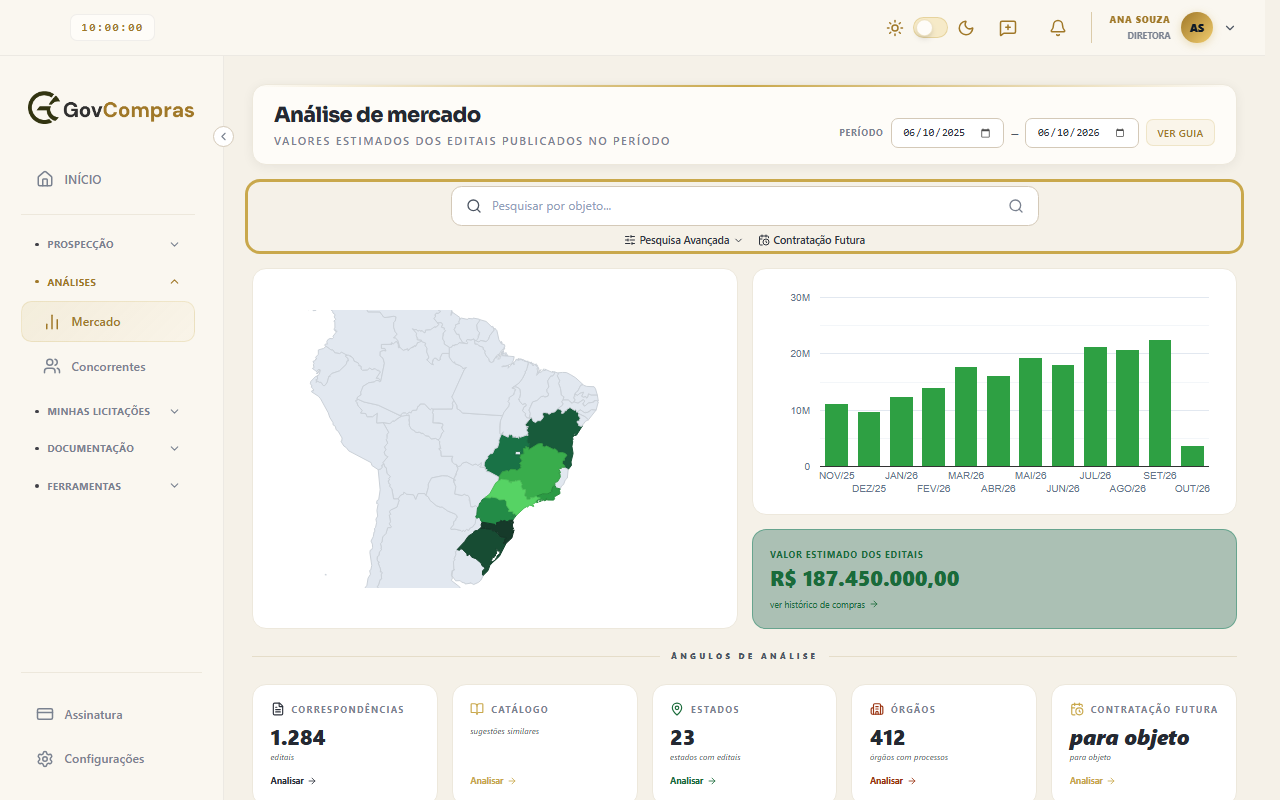The width and height of the screenshot is (1280, 800).
Task: Click the OUT/26 bar in the chart
Action: click(x=1192, y=456)
